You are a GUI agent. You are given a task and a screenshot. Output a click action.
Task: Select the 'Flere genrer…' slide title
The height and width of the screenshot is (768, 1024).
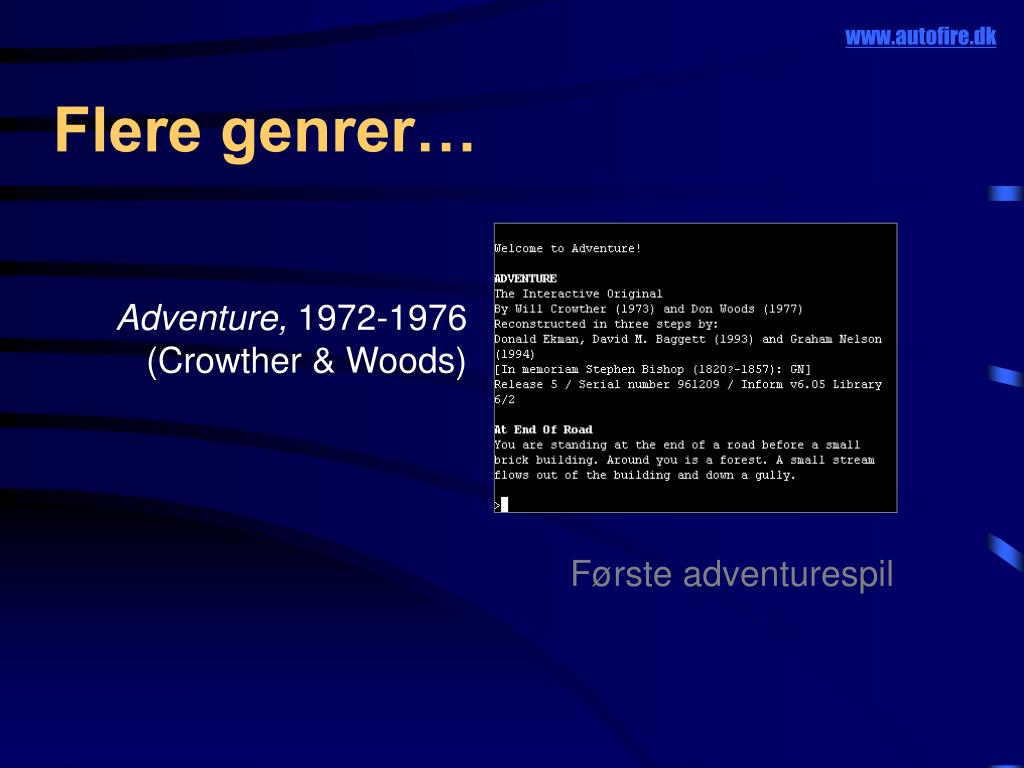point(264,132)
